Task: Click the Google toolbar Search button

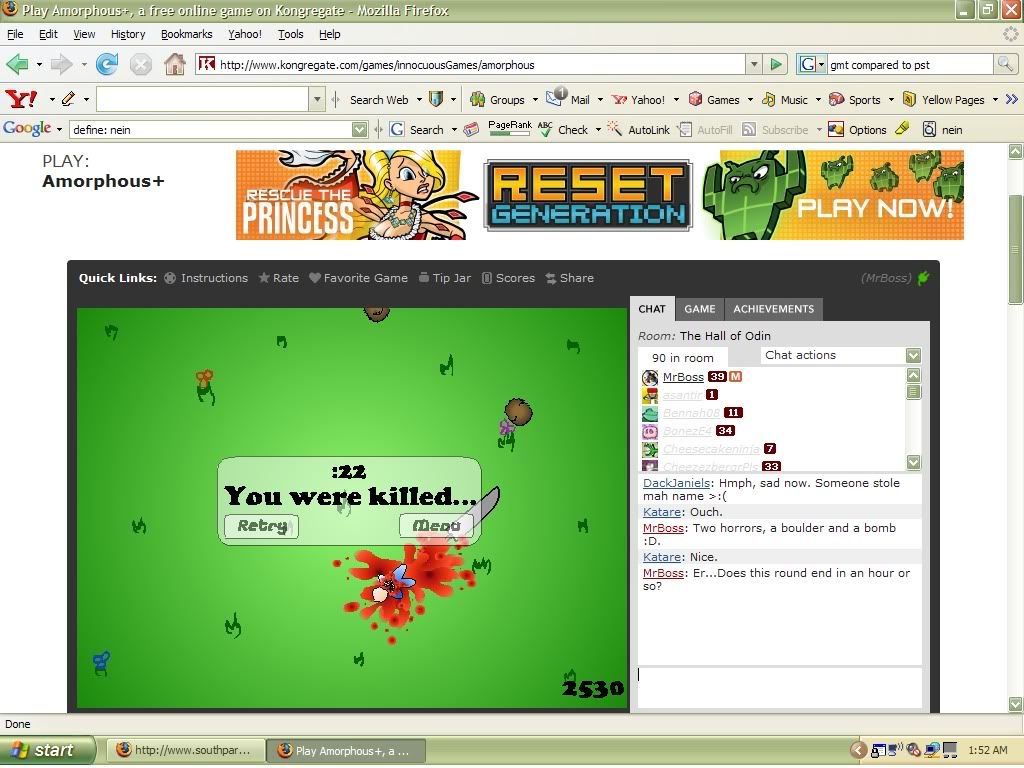Action: click(417, 129)
